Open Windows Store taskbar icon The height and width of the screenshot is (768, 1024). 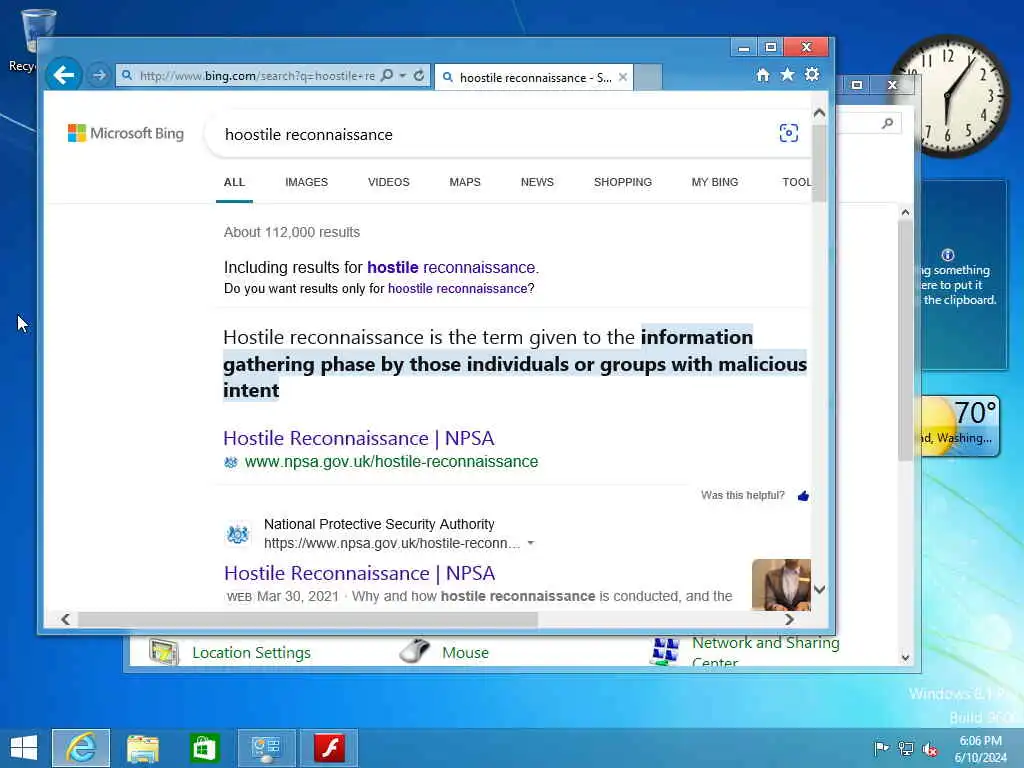(x=204, y=748)
